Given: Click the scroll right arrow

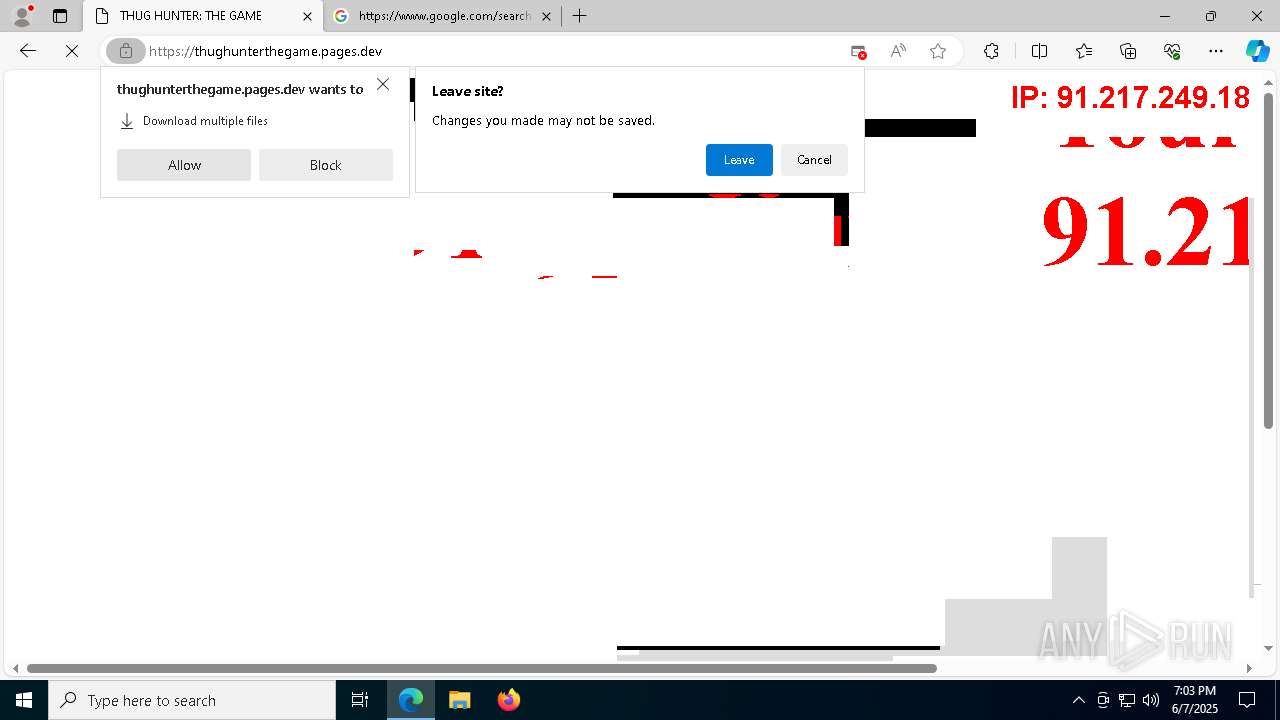Looking at the screenshot, I should tap(1249, 668).
